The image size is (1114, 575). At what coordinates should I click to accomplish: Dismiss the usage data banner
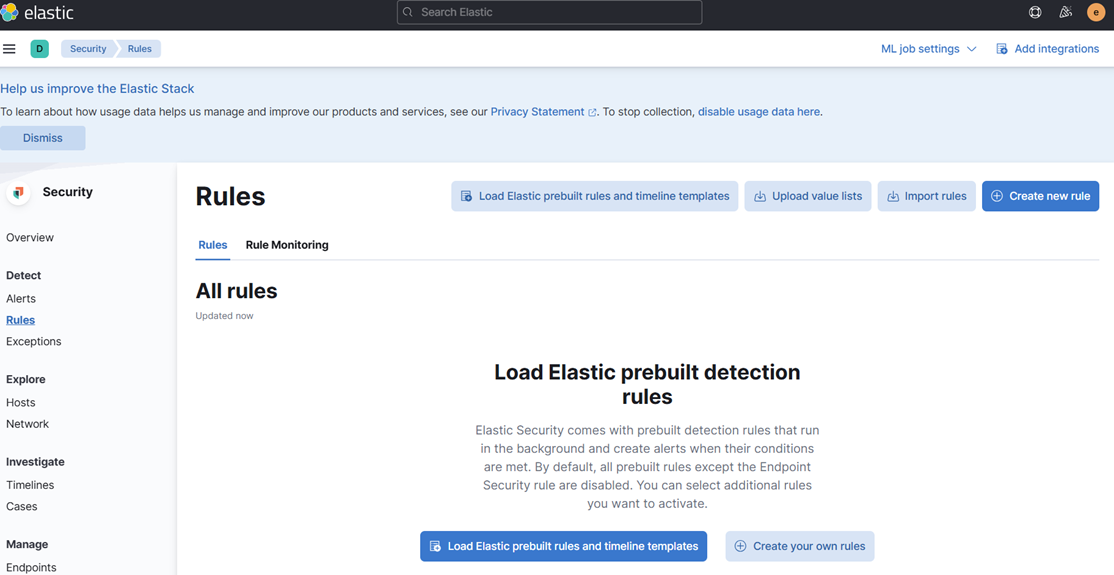(x=43, y=138)
